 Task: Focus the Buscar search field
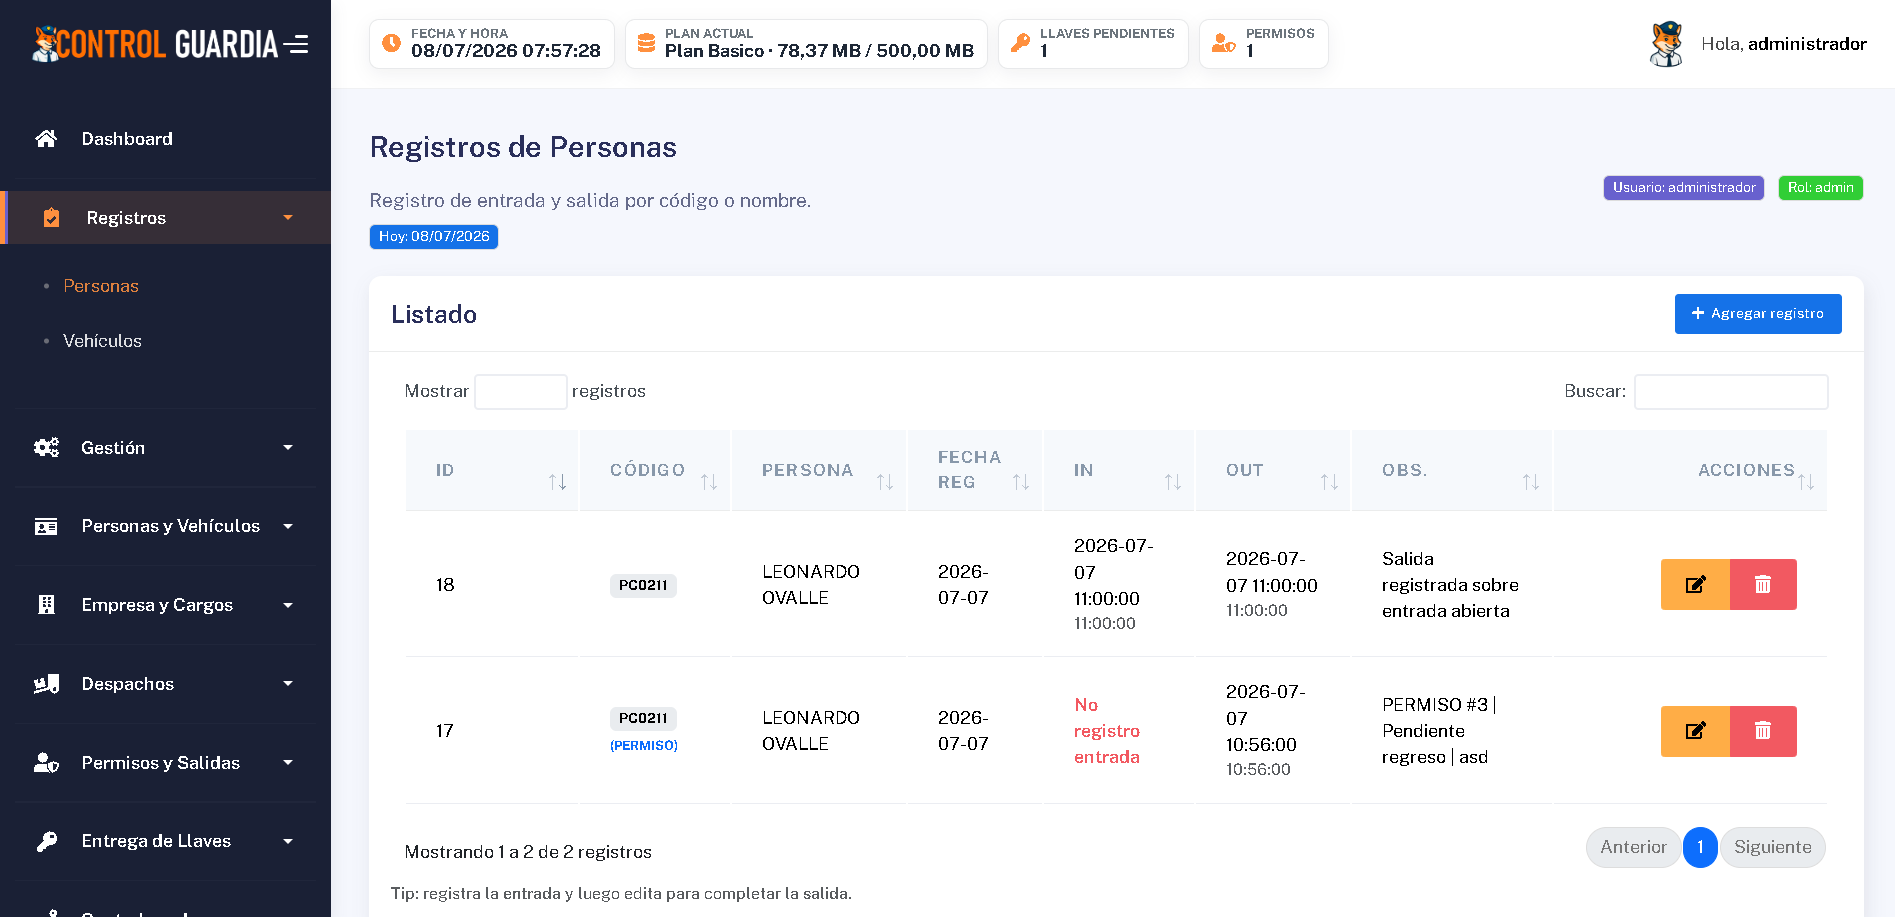point(1731,391)
